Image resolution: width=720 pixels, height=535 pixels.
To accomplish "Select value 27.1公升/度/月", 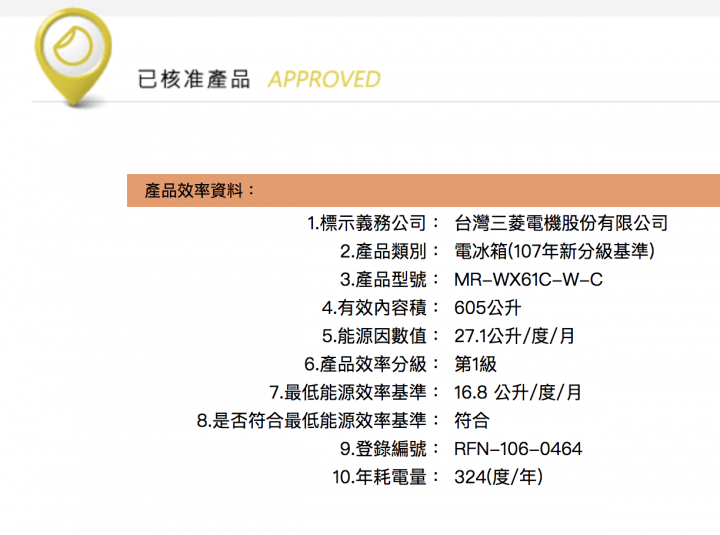I will pyautogui.click(x=514, y=336).
